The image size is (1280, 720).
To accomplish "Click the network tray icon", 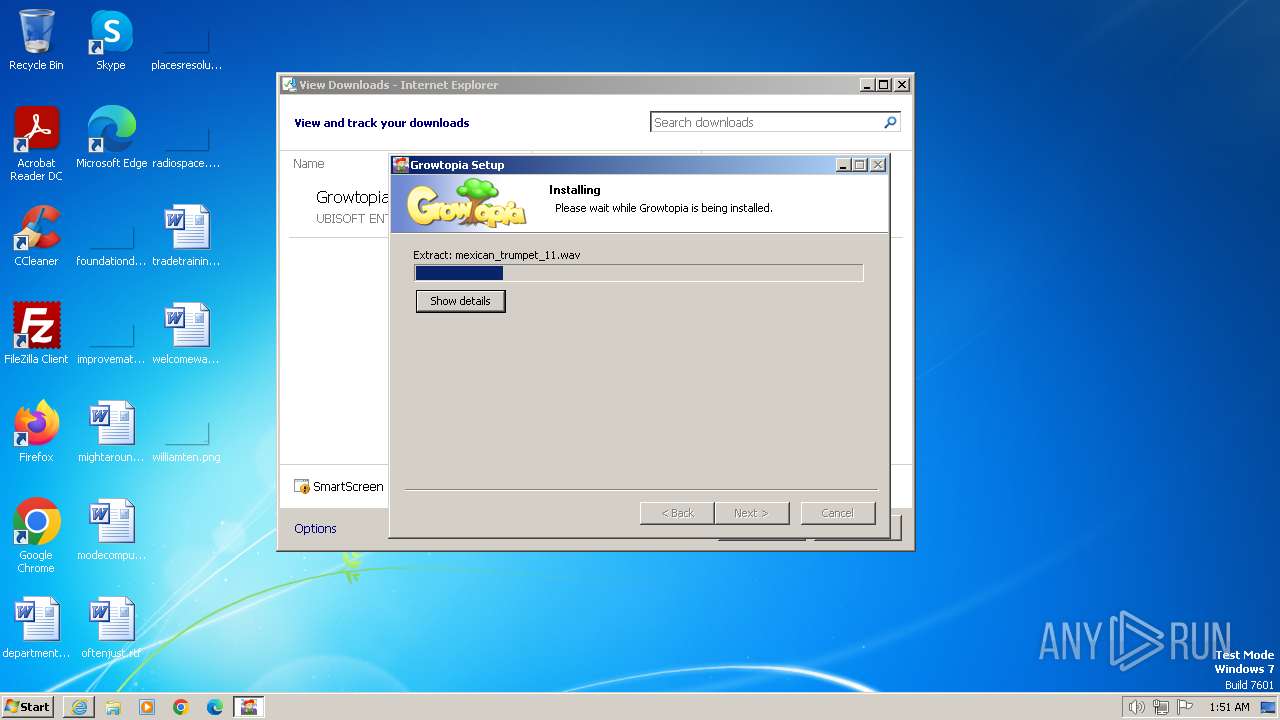I will coord(1161,707).
